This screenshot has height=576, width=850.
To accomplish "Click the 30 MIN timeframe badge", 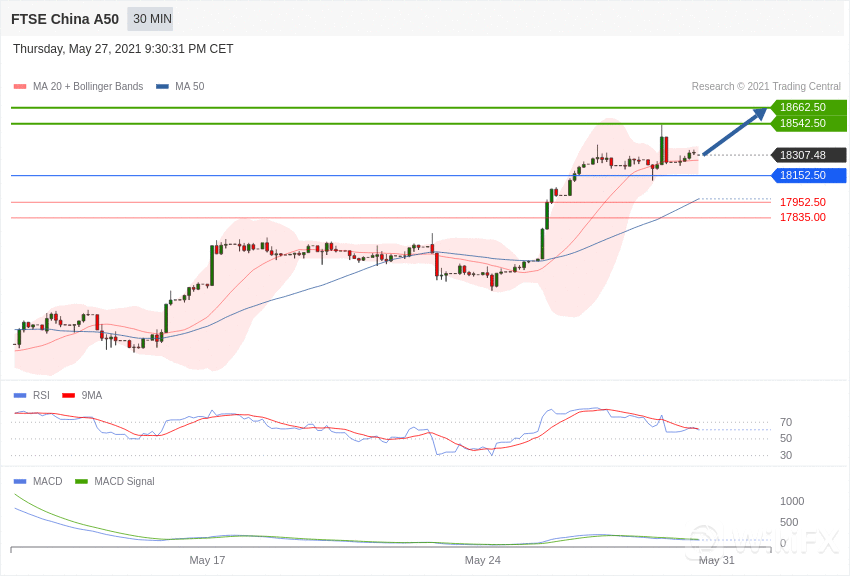I will [151, 19].
